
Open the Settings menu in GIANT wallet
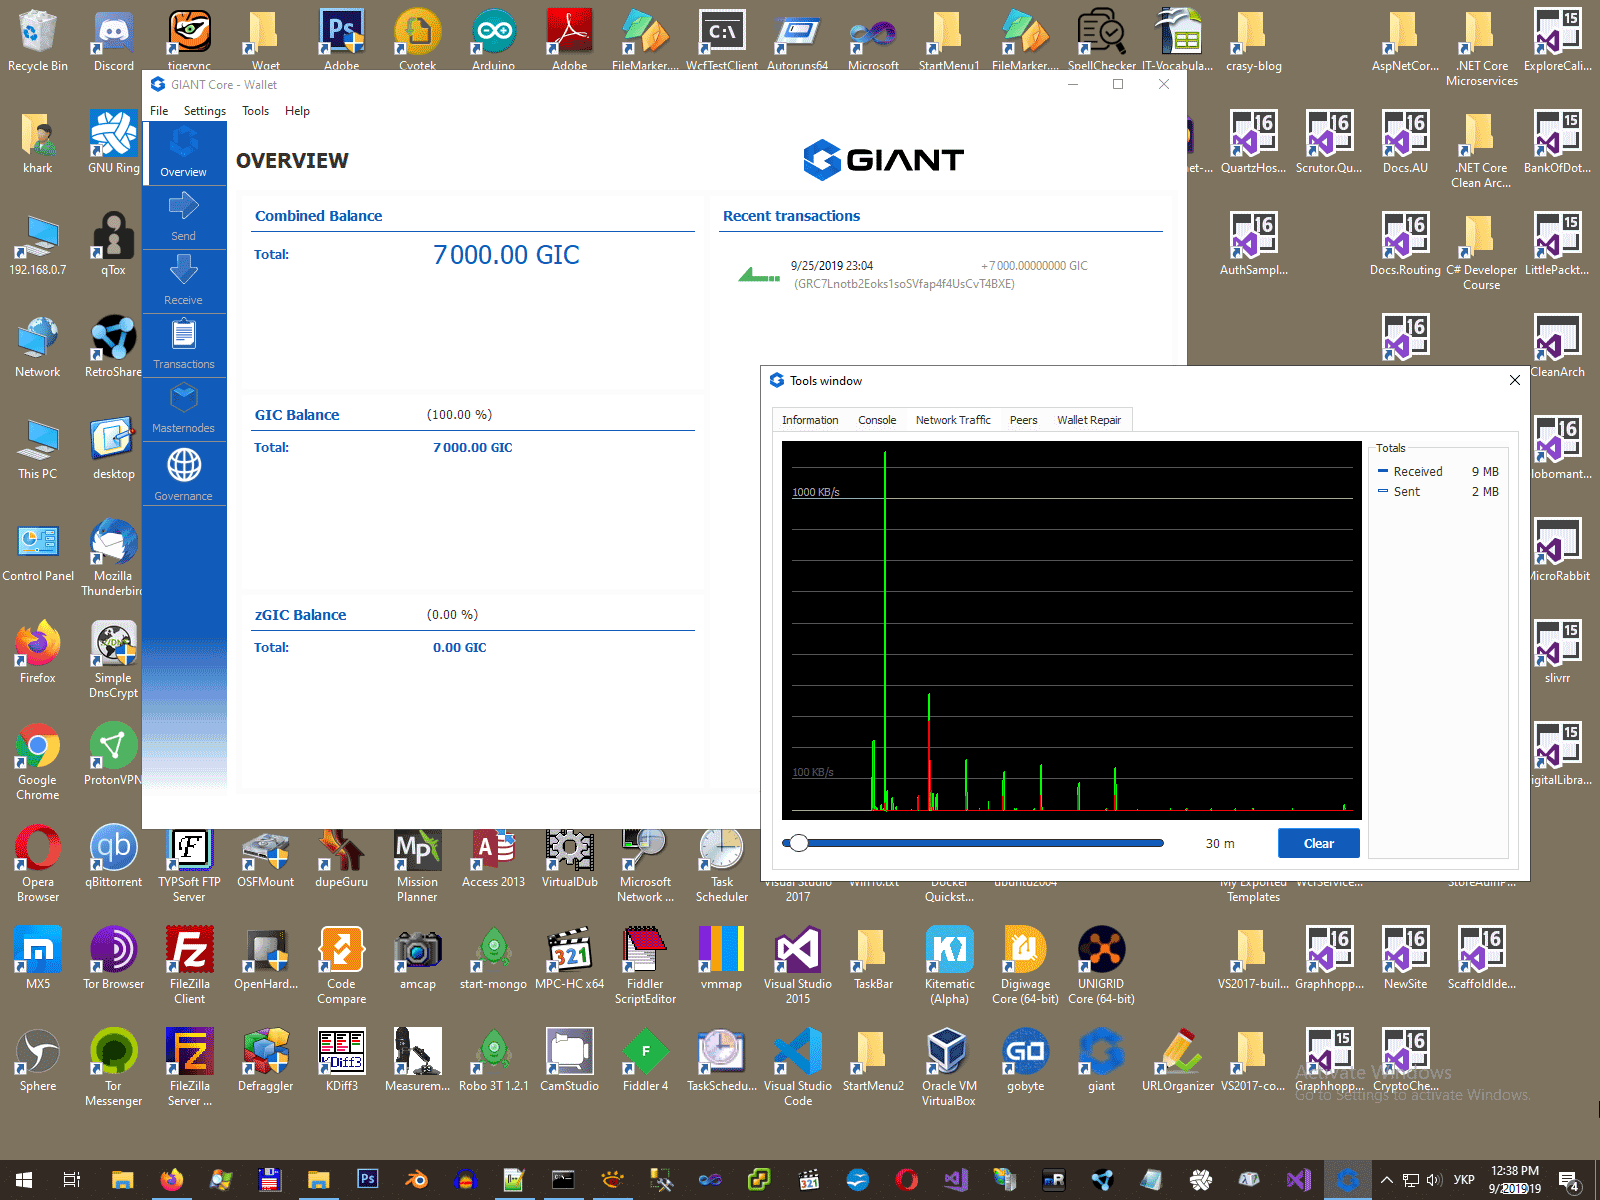pos(205,111)
